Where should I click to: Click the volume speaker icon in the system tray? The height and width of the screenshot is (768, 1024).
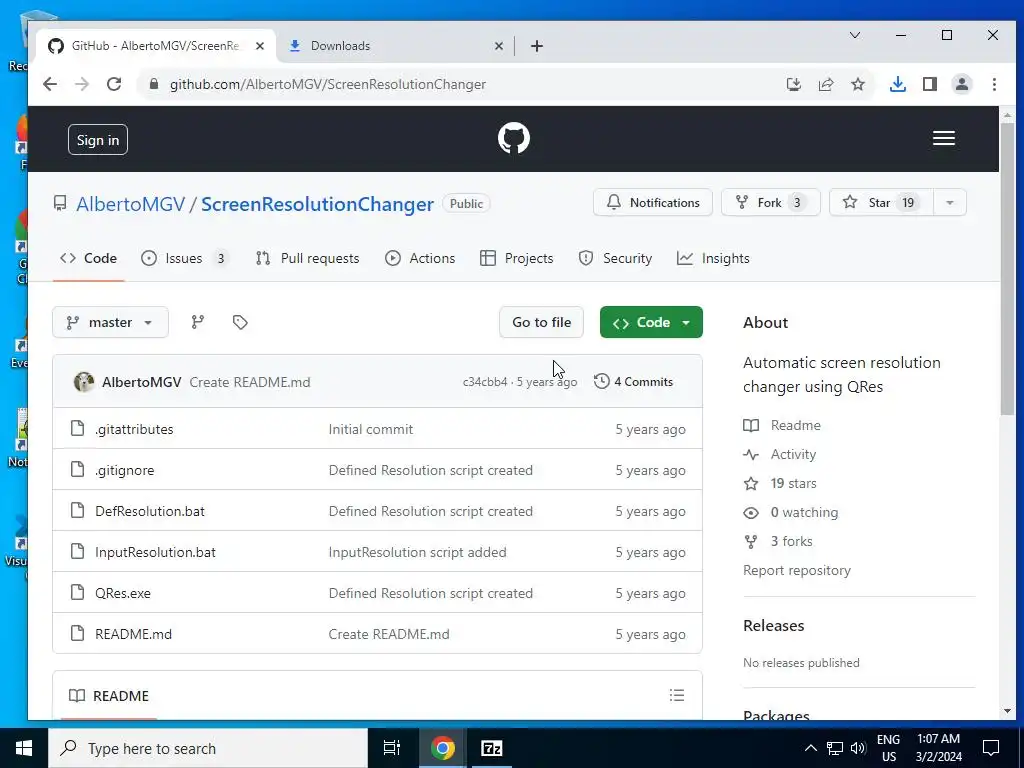coord(858,748)
